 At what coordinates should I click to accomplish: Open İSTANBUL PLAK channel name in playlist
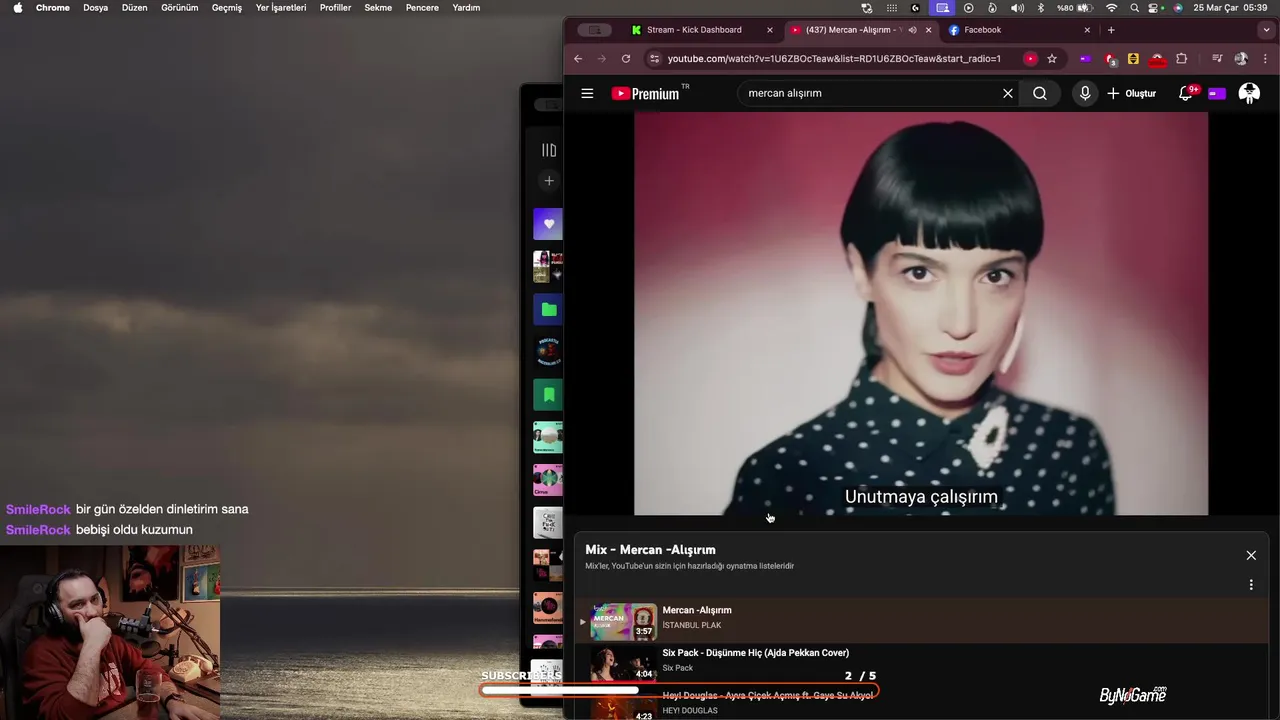(692, 626)
